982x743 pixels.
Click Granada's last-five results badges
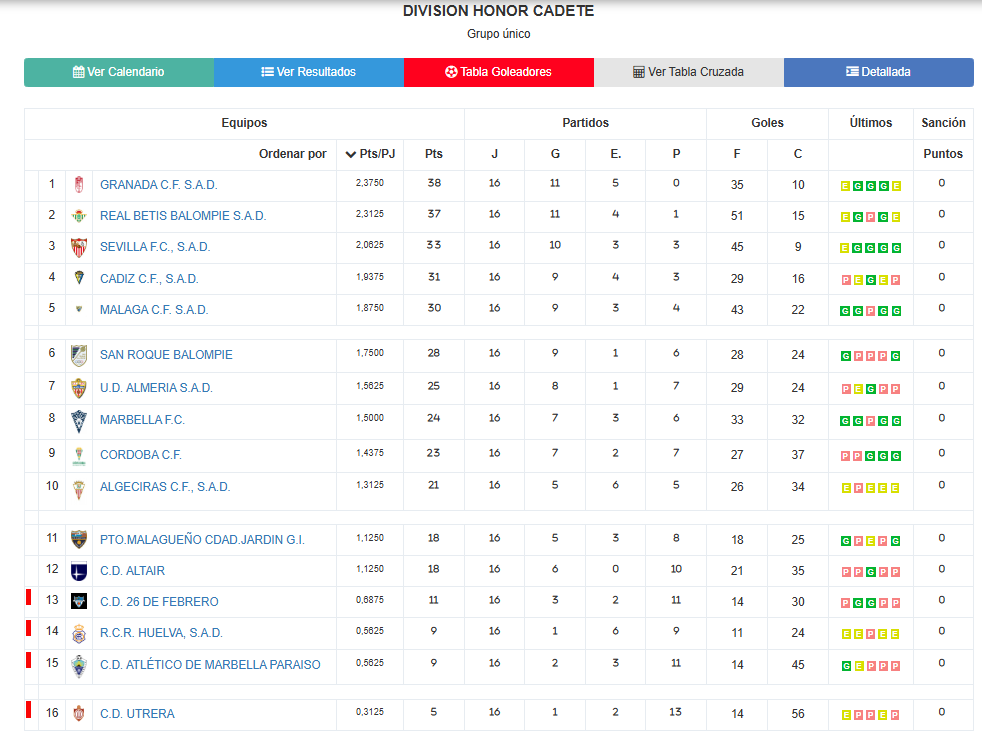click(x=871, y=186)
